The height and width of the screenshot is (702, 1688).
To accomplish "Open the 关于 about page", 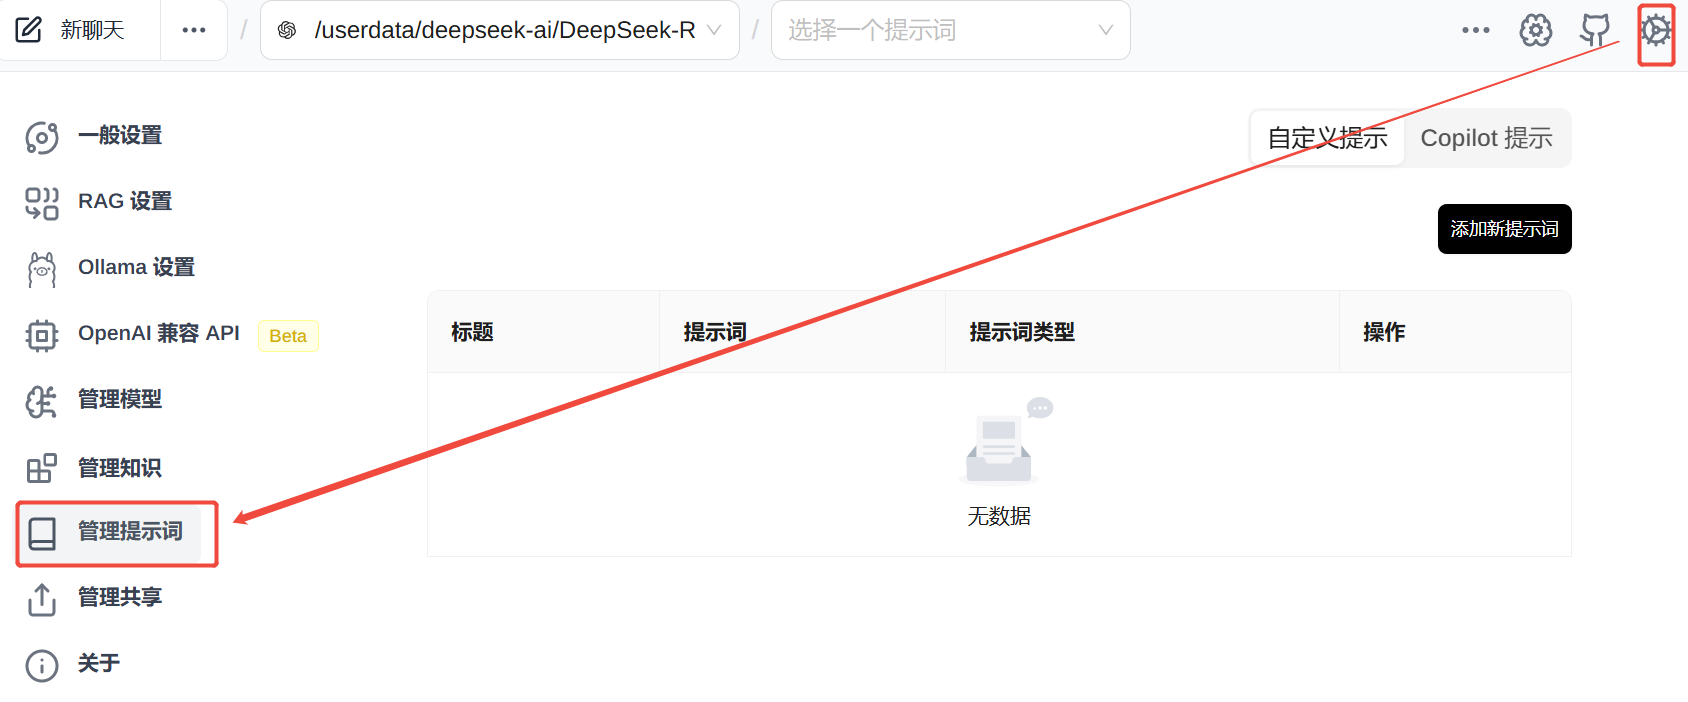I will pyautogui.click(x=98, y=664).
